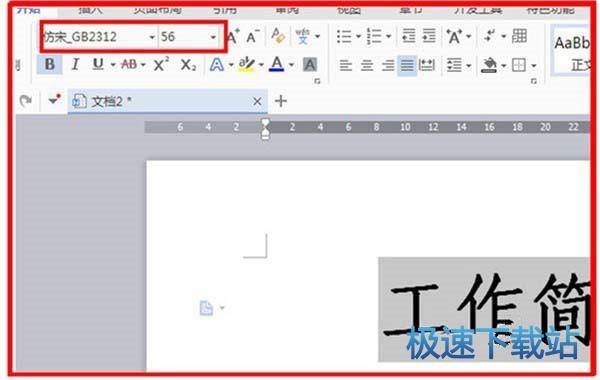The image size is (600, 380).
Task: Apply Underline to the text
Action: point(98,64)
